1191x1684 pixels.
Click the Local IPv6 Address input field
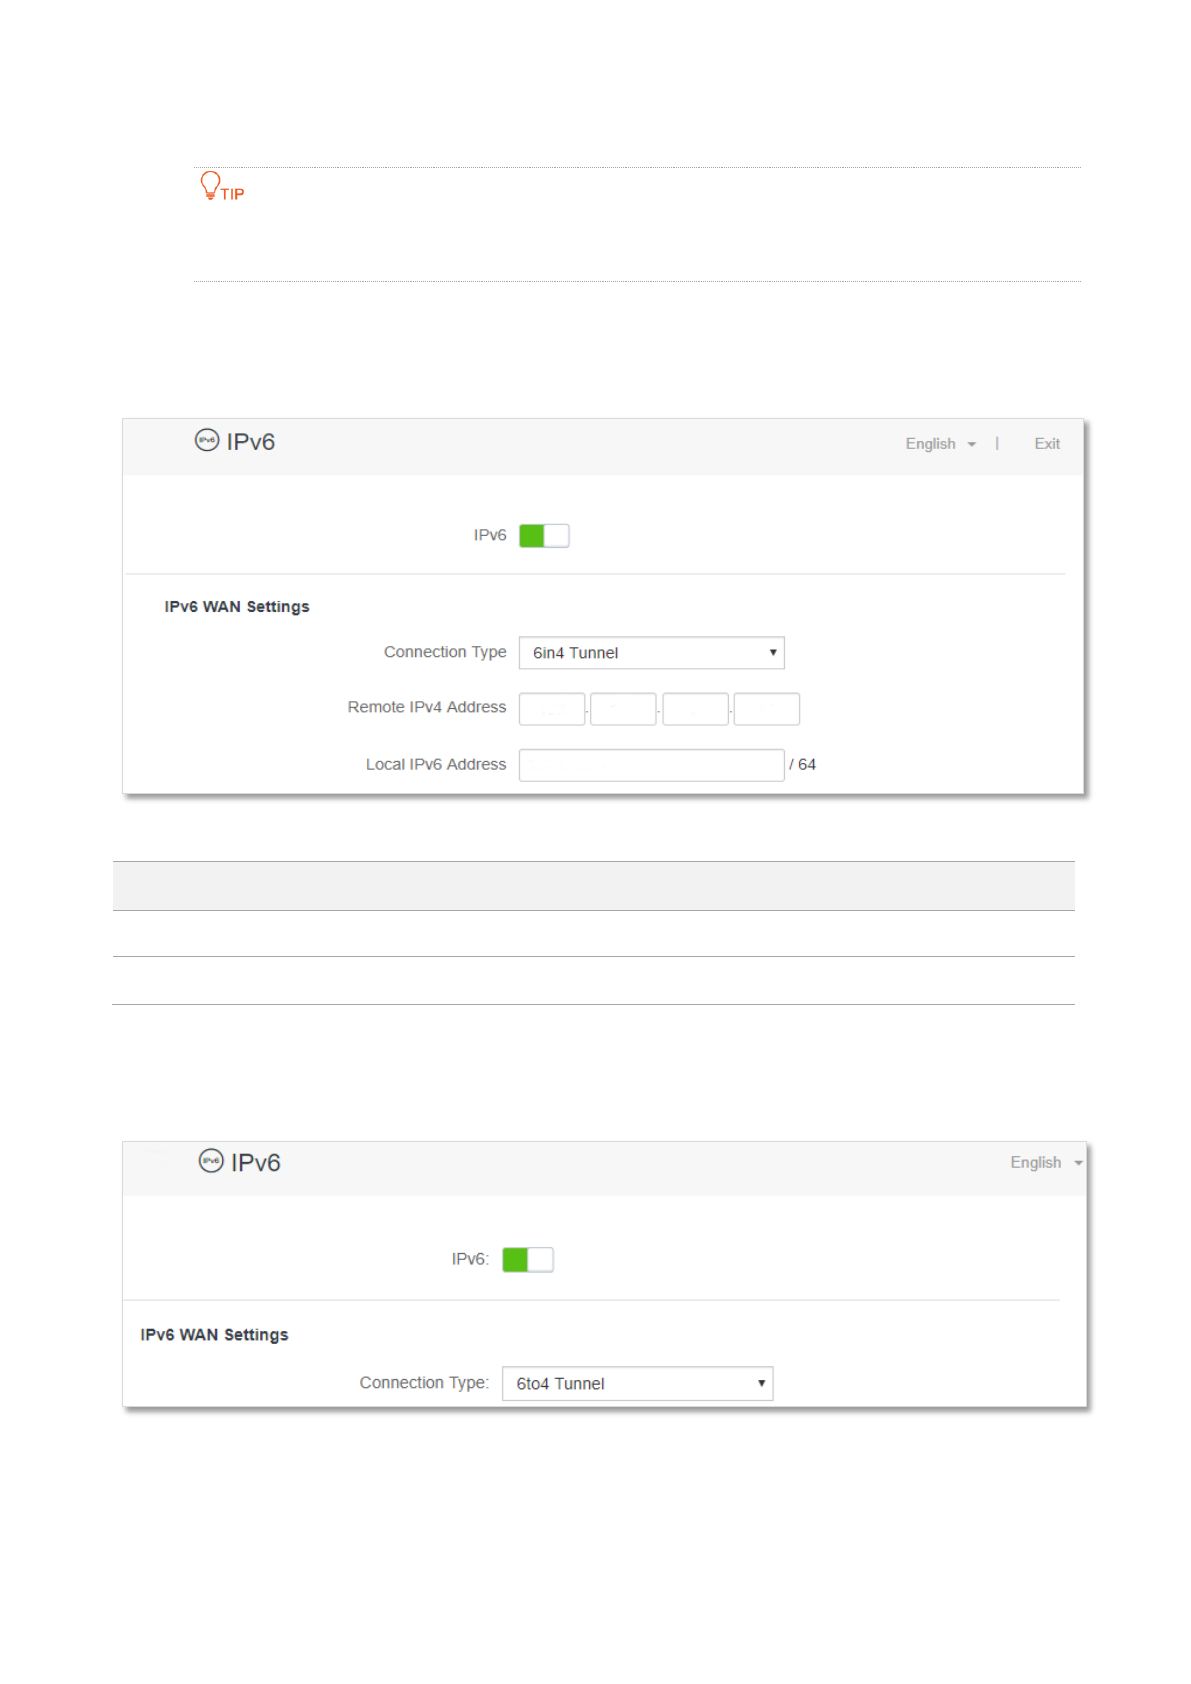coord(651,765)
